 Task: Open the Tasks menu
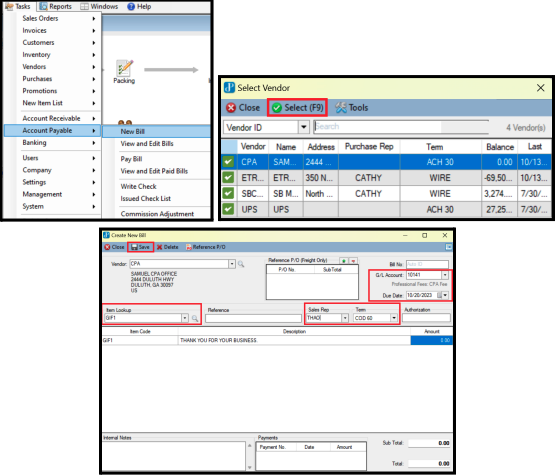pos(18,6)
